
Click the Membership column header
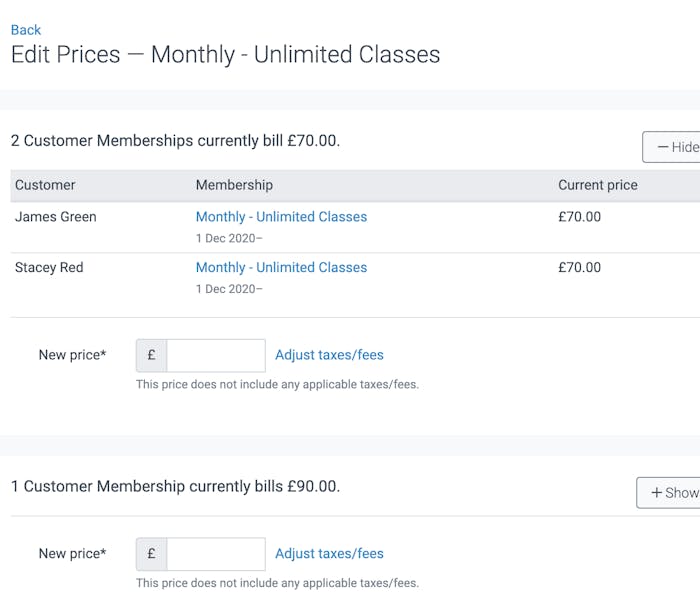pyautogui.click(x=234, y=185)
